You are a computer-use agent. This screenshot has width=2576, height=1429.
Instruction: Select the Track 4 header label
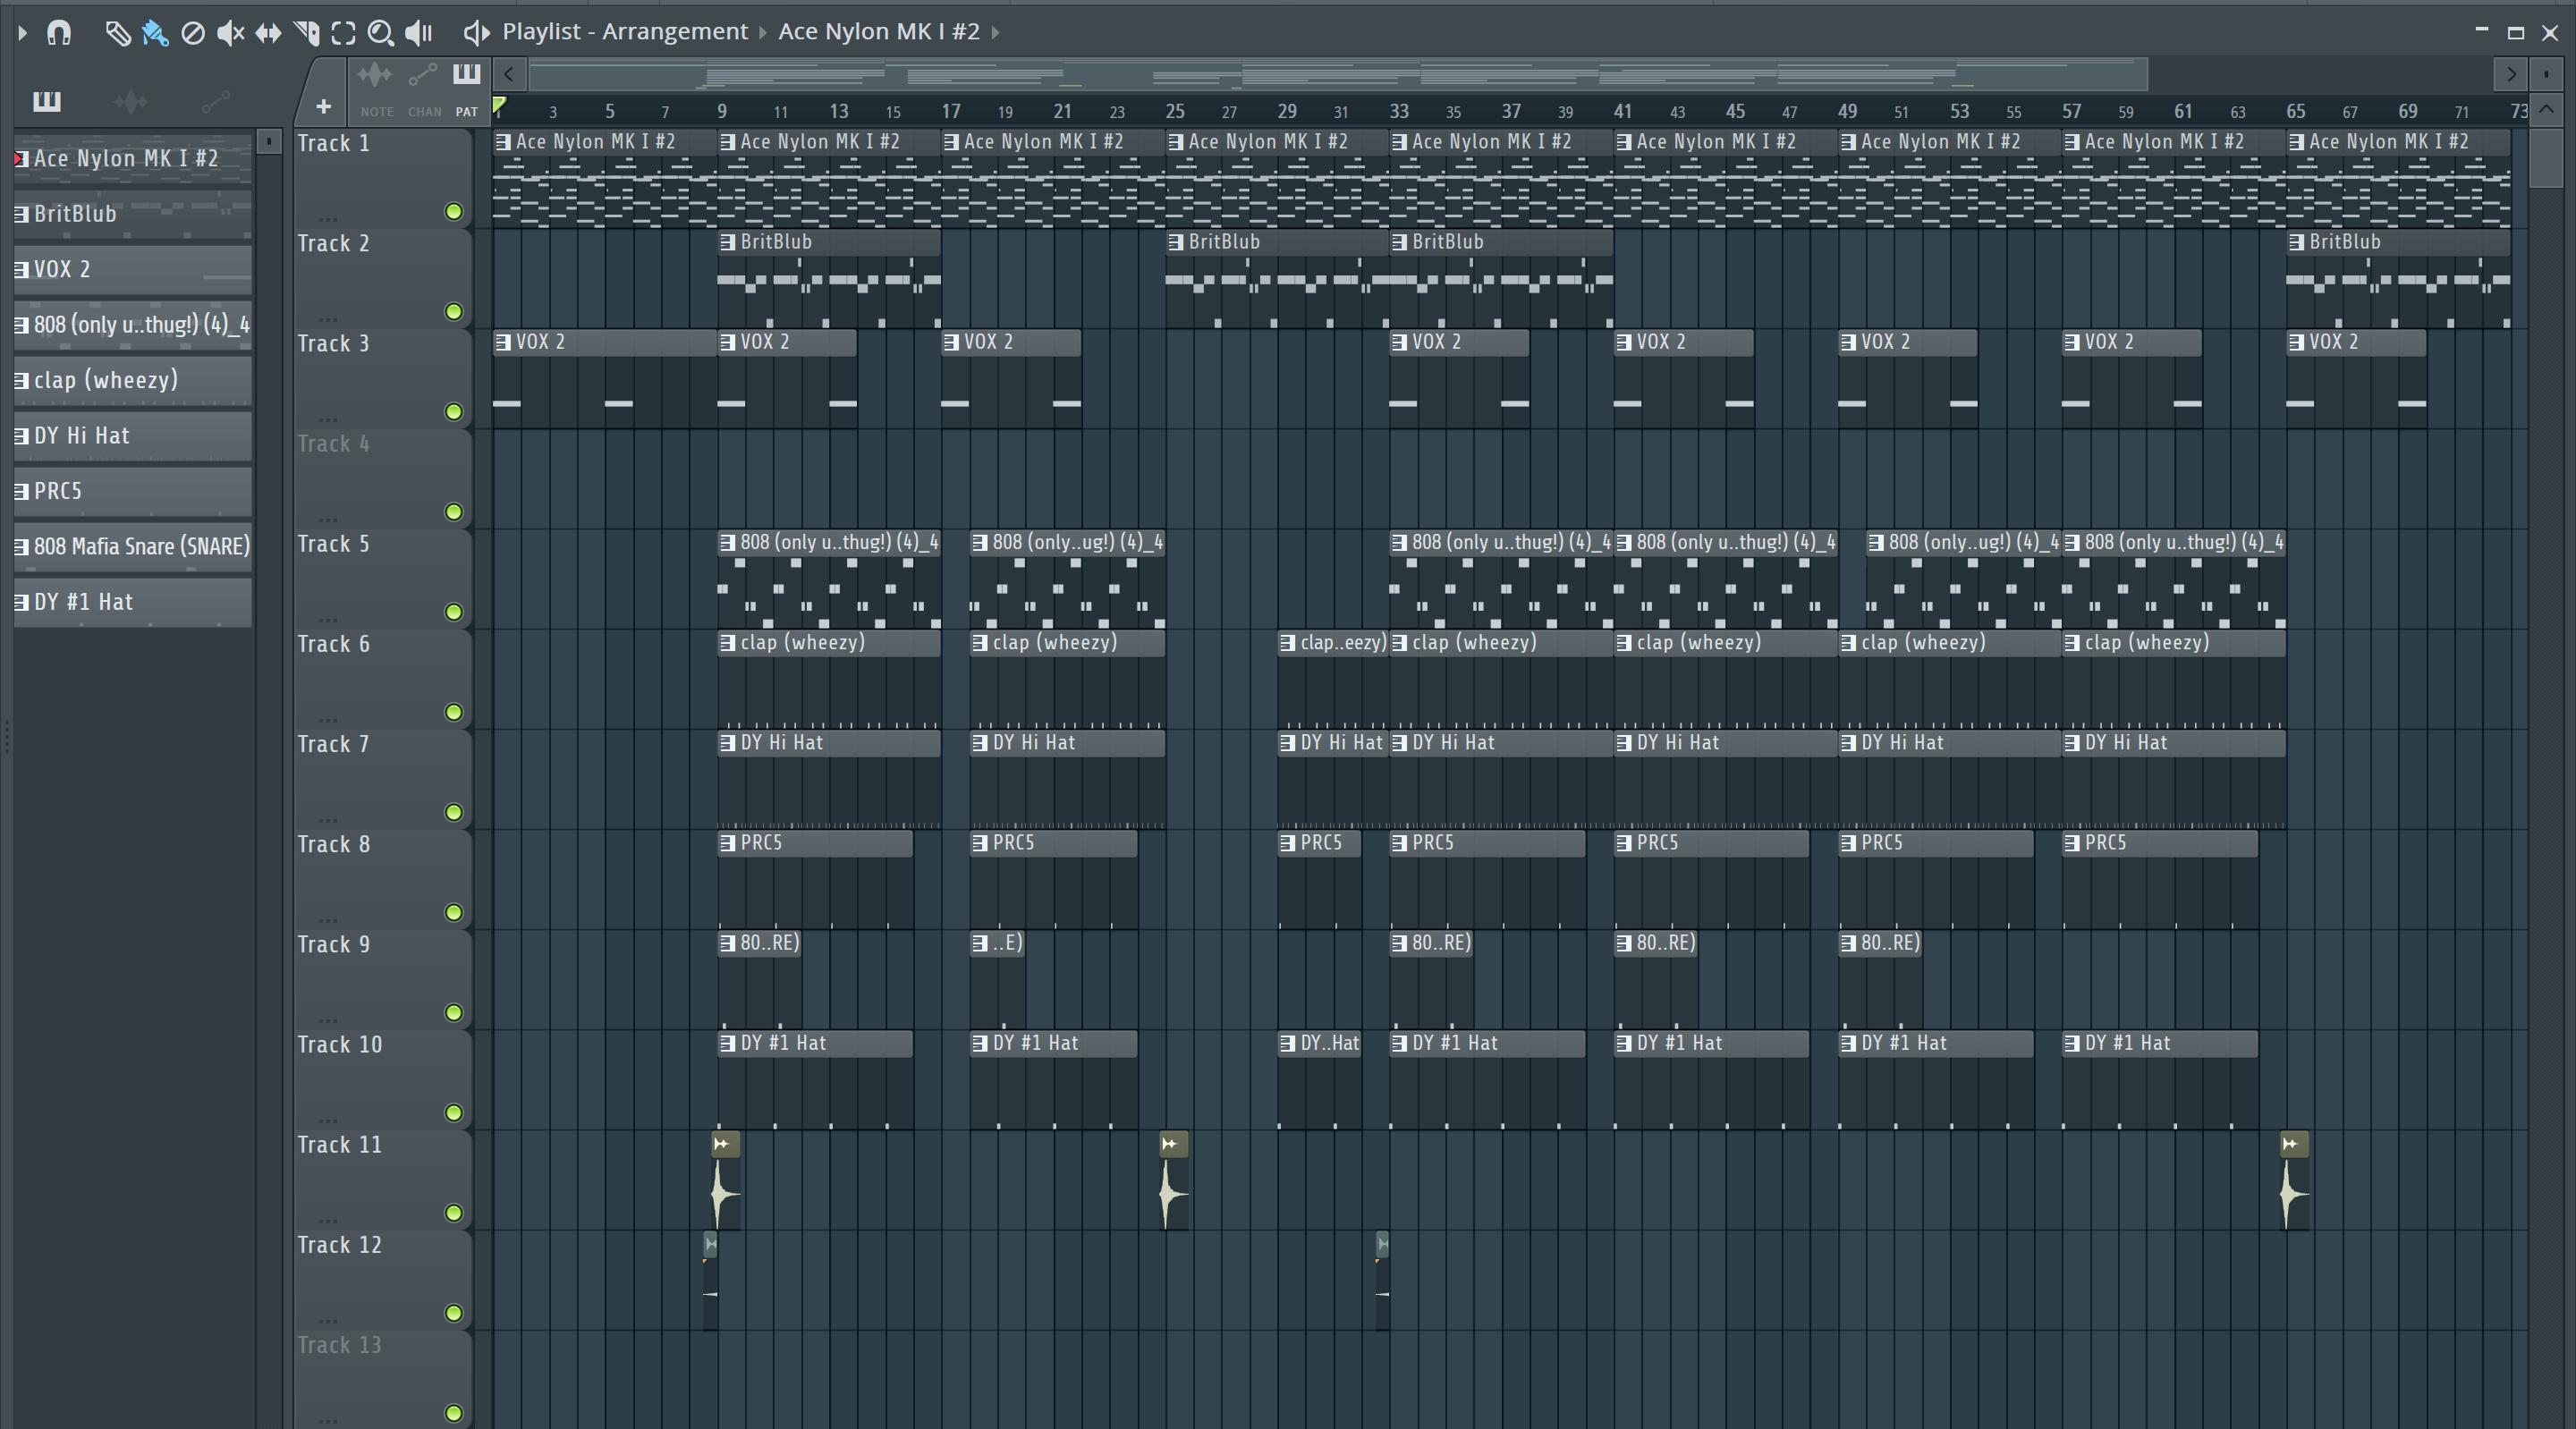(x=333, y=444)
